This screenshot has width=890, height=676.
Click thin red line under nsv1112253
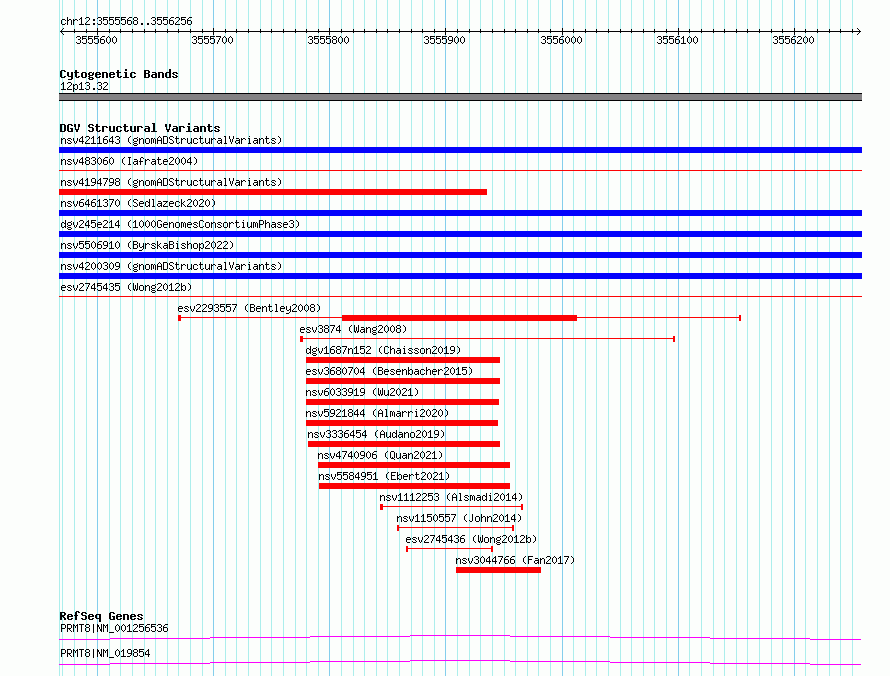[452, 507]
